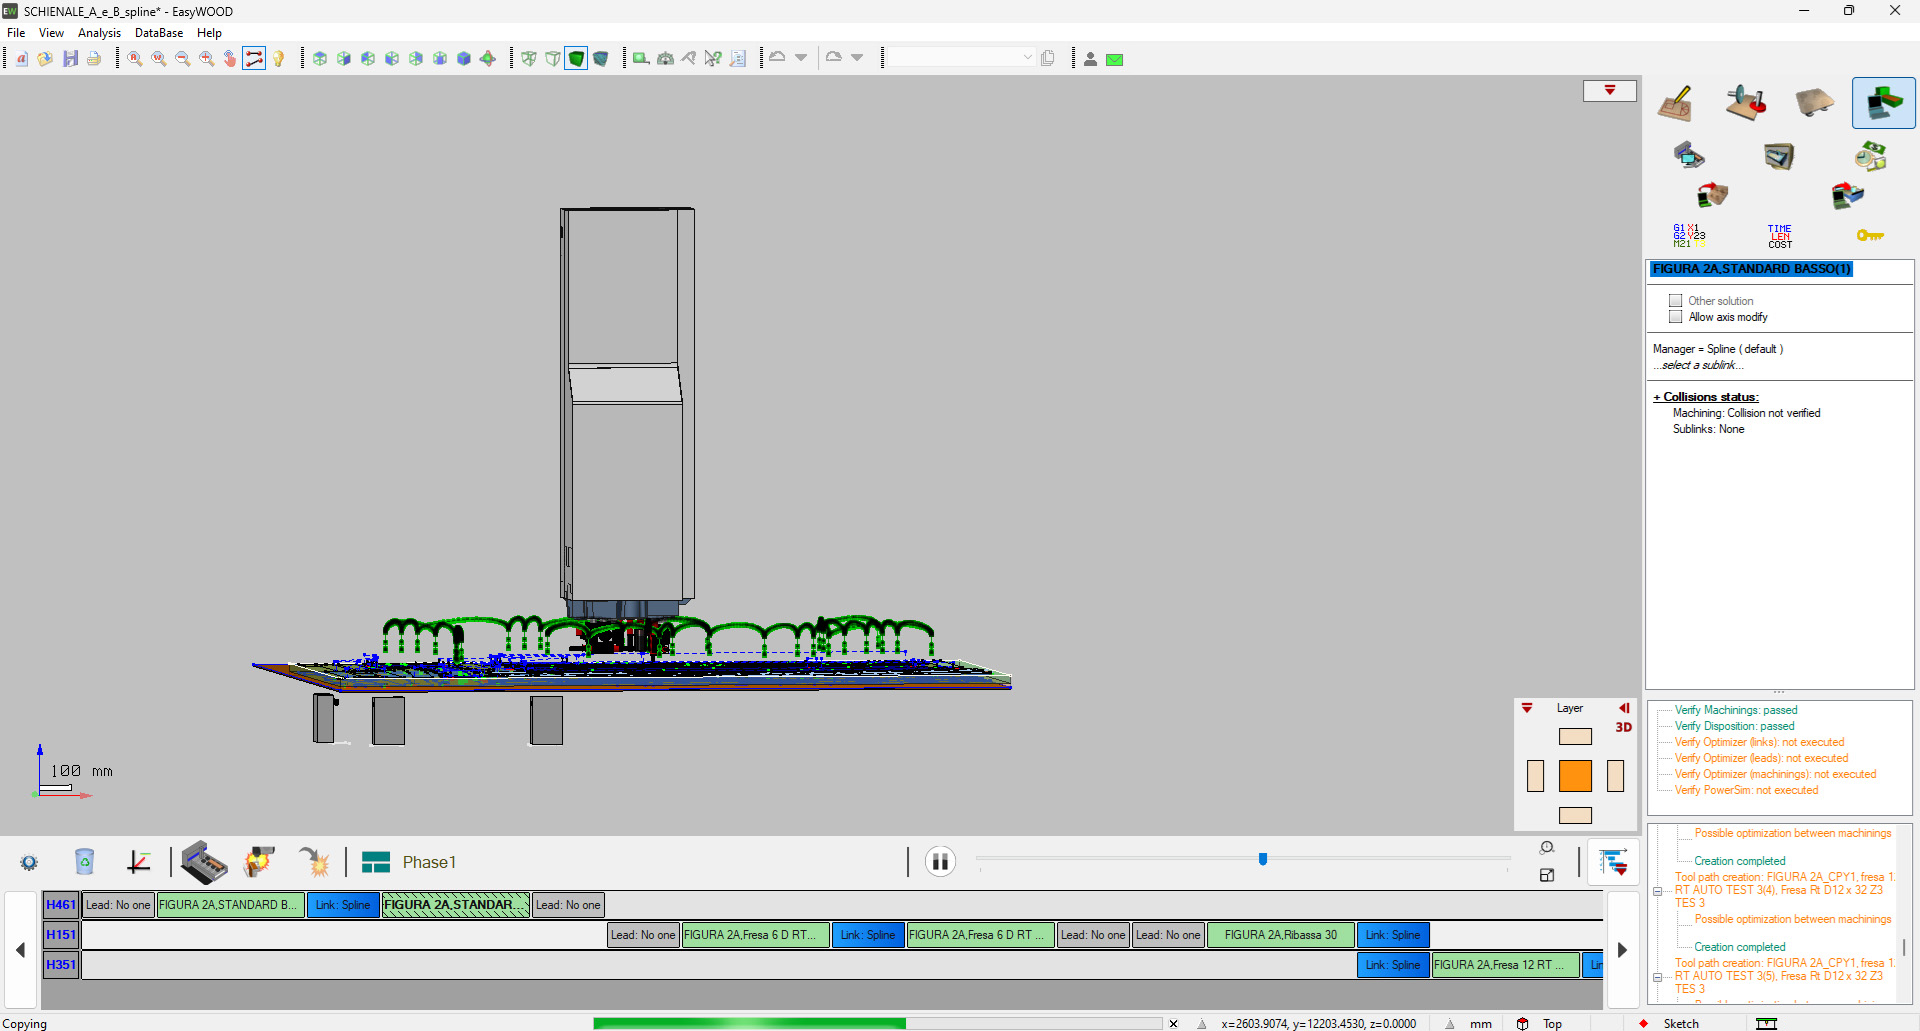Click the Save floppy disk icon
The image size is (1920, 1031).
click(x=70, y=59)
